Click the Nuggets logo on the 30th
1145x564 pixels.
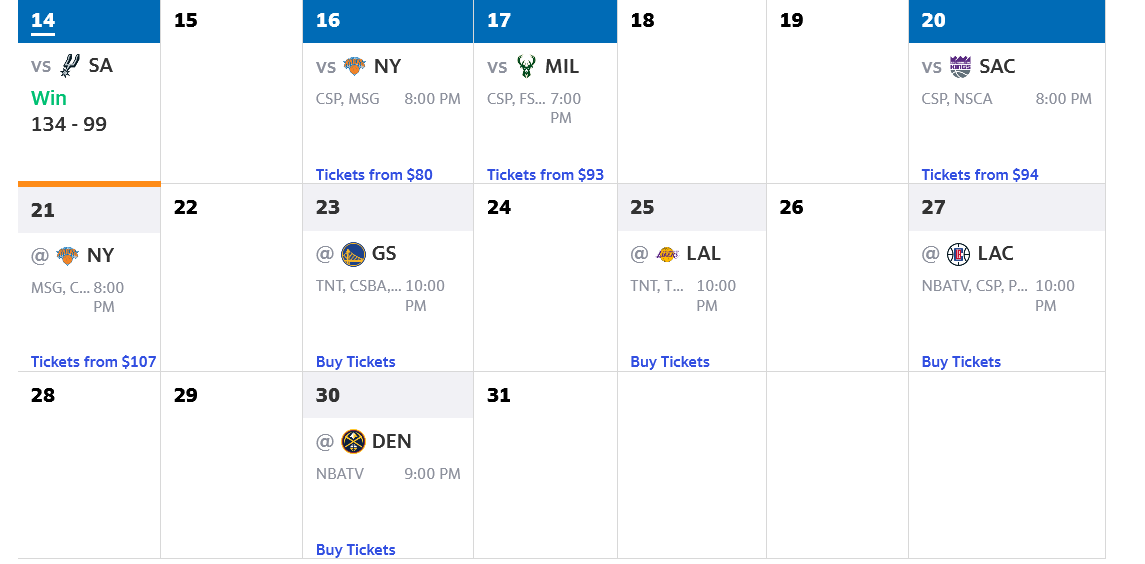coord(353,441)
